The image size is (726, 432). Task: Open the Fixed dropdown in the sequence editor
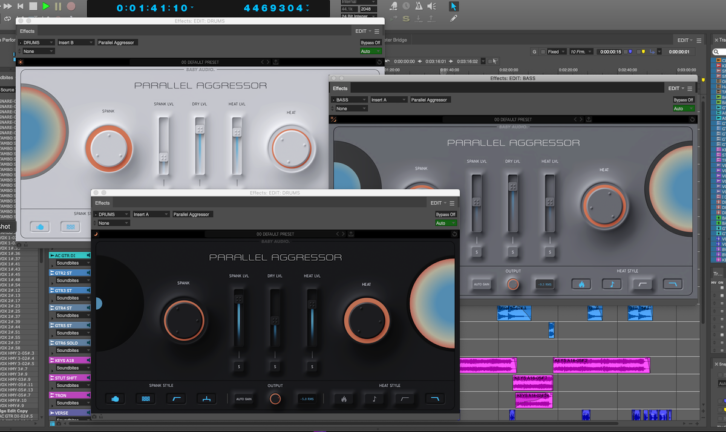pyautogui.click(x=556, y=52)
